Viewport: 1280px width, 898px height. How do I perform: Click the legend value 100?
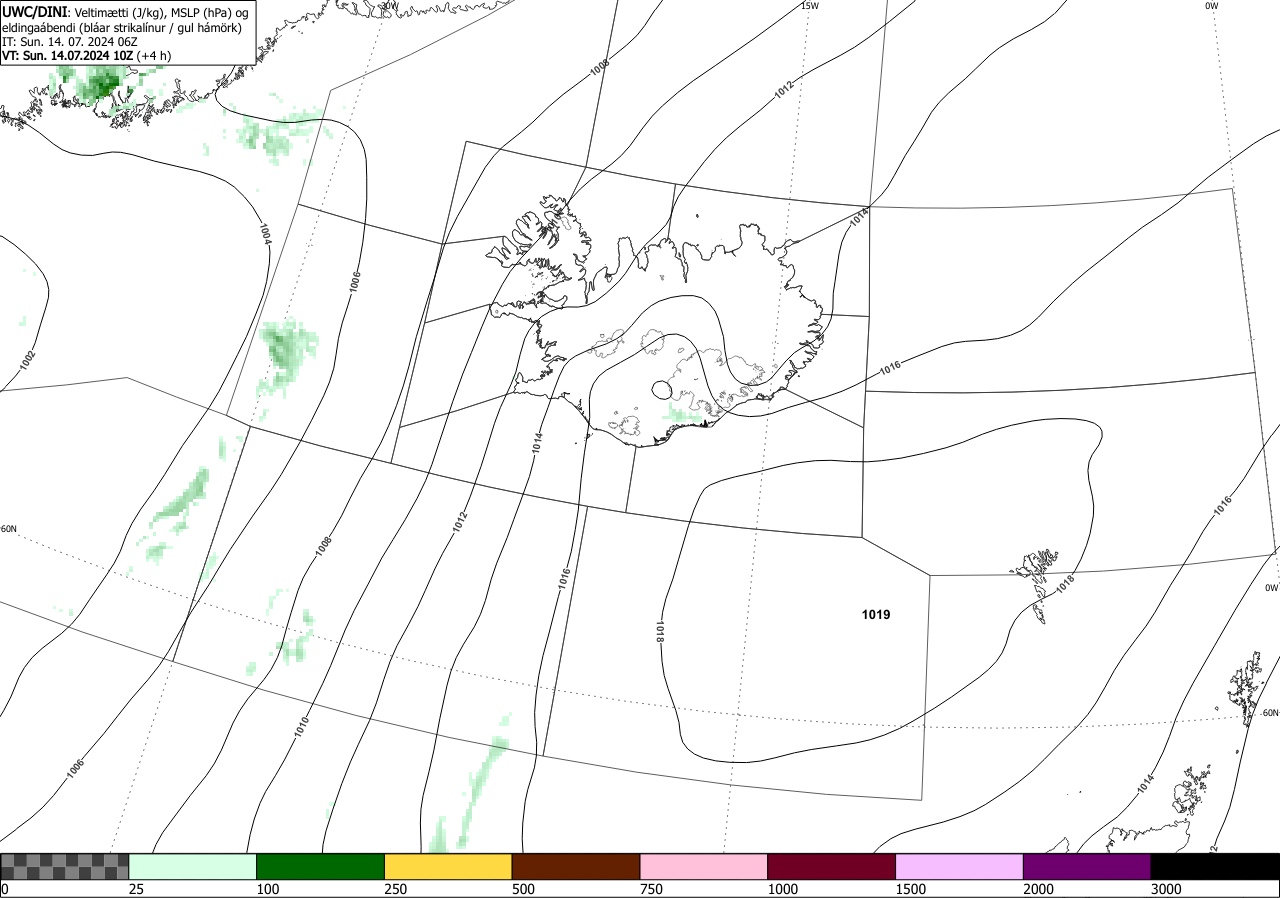(268, 889)
